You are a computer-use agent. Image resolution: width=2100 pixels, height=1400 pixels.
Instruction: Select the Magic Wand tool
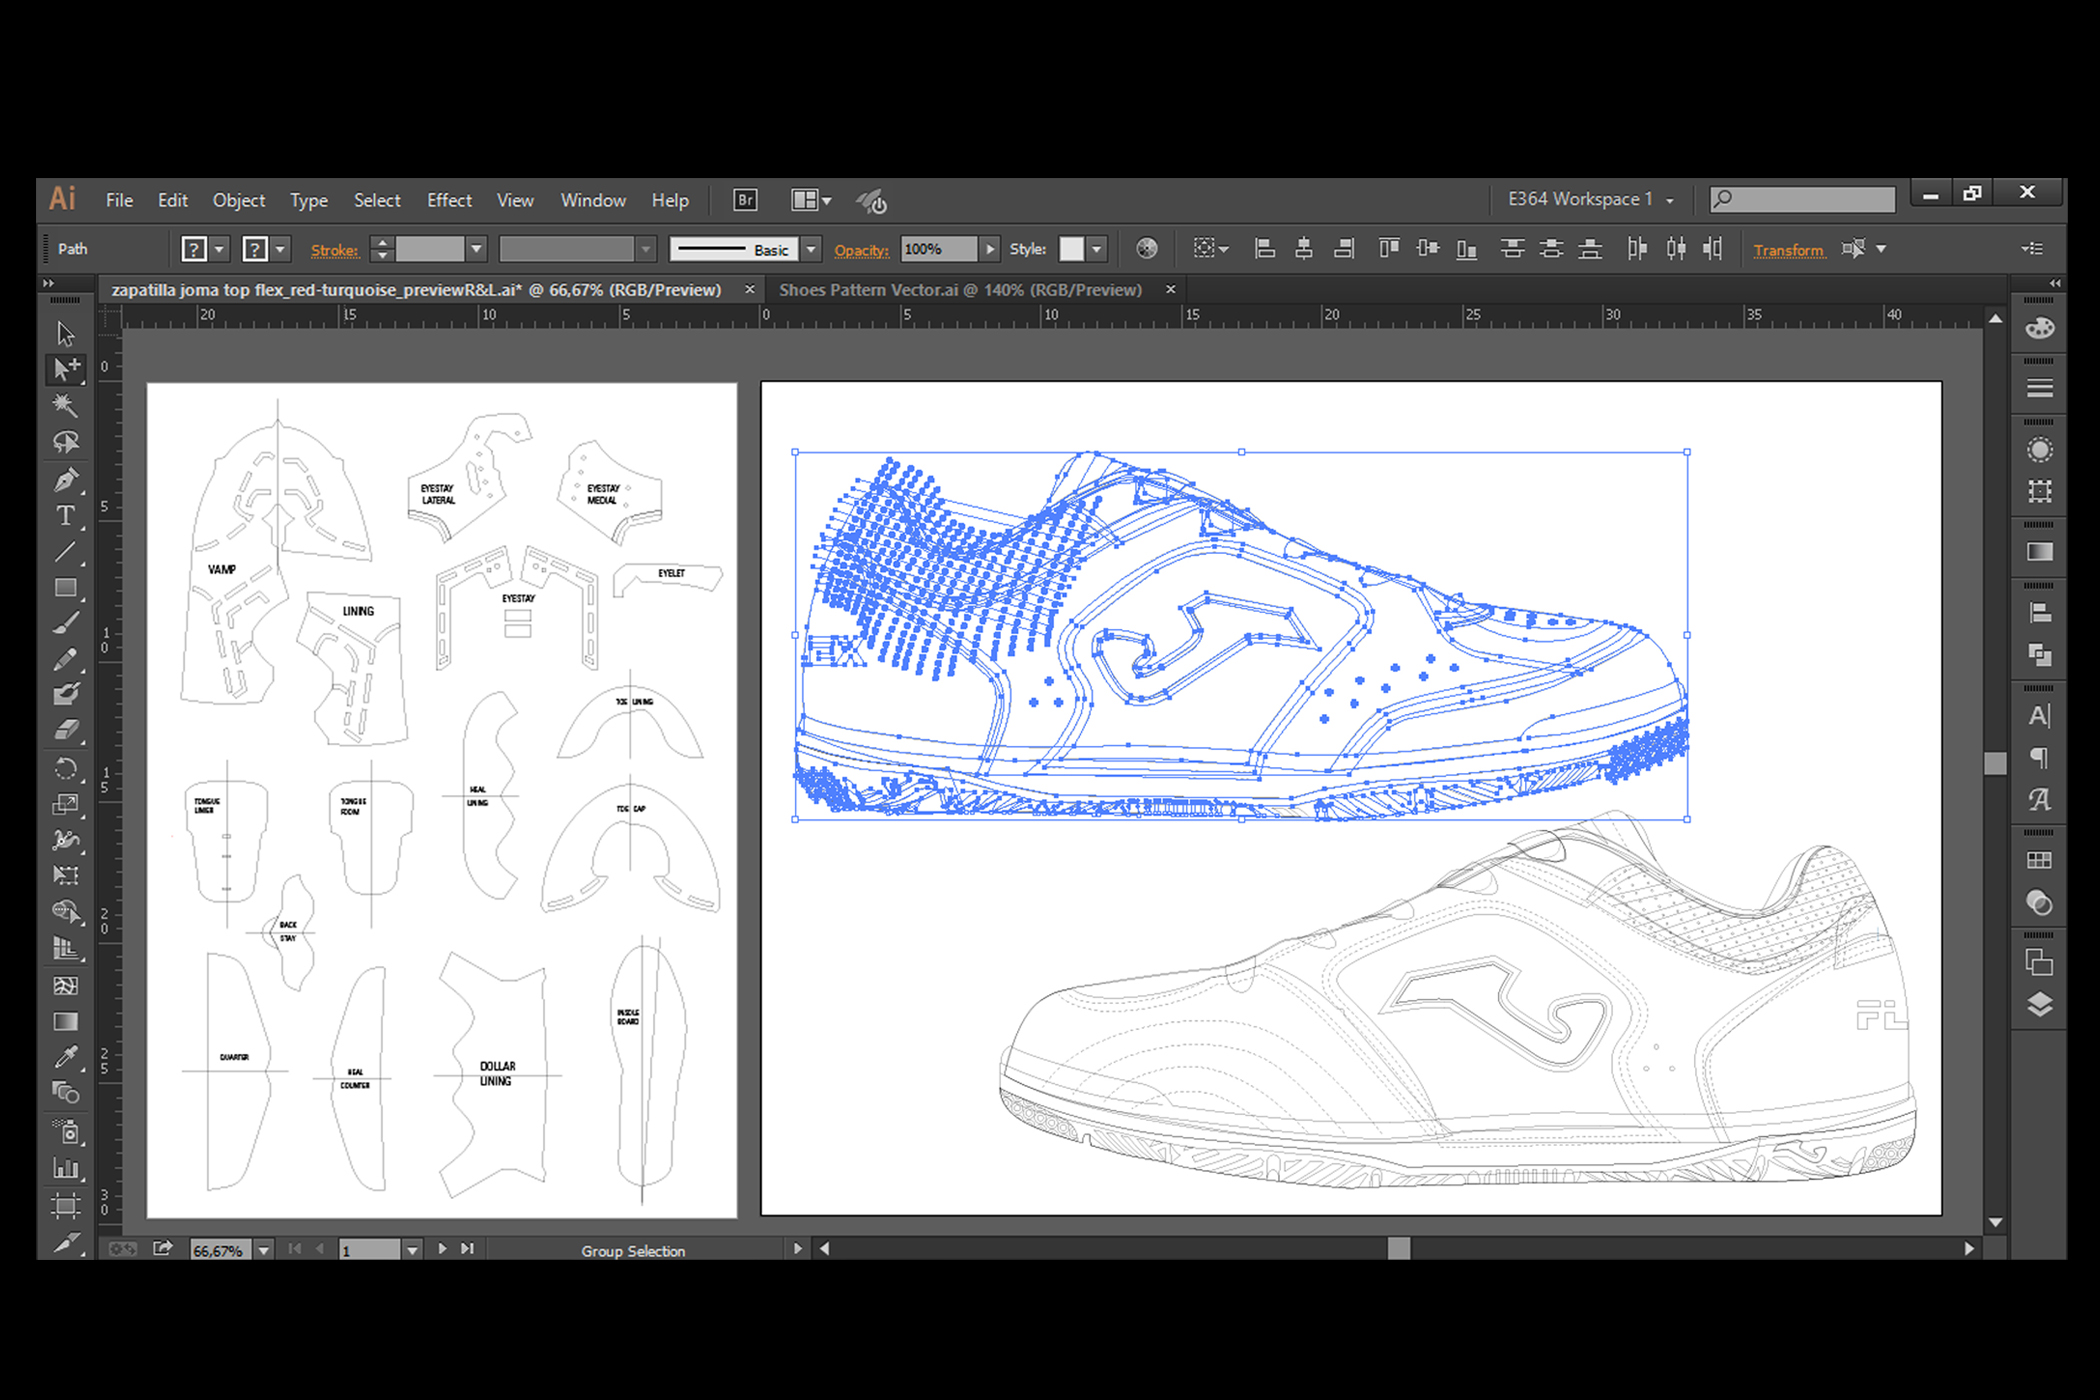click(66, 405)
